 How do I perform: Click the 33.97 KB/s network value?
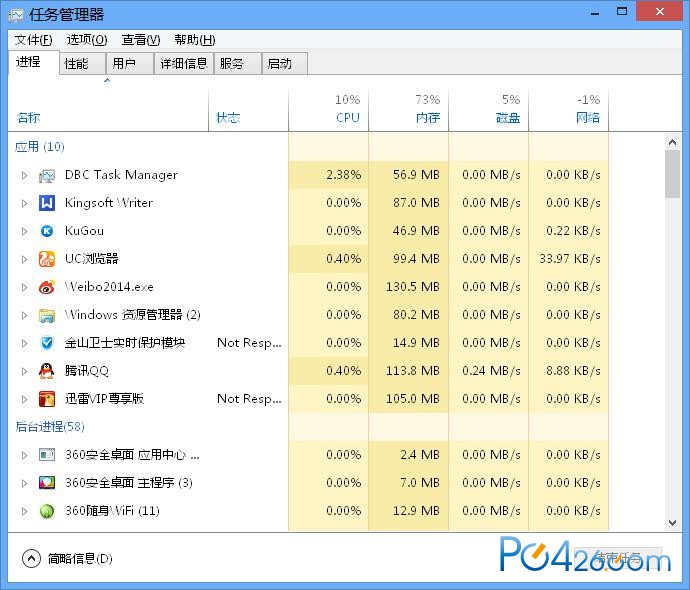(570, 259)
